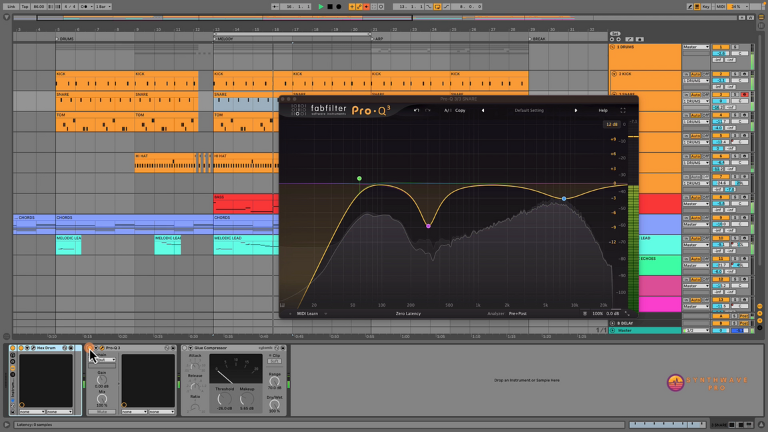This screenshot has height=432, width=768.
Task: Arm the round Record button in the transport
Action: point(338,7)
